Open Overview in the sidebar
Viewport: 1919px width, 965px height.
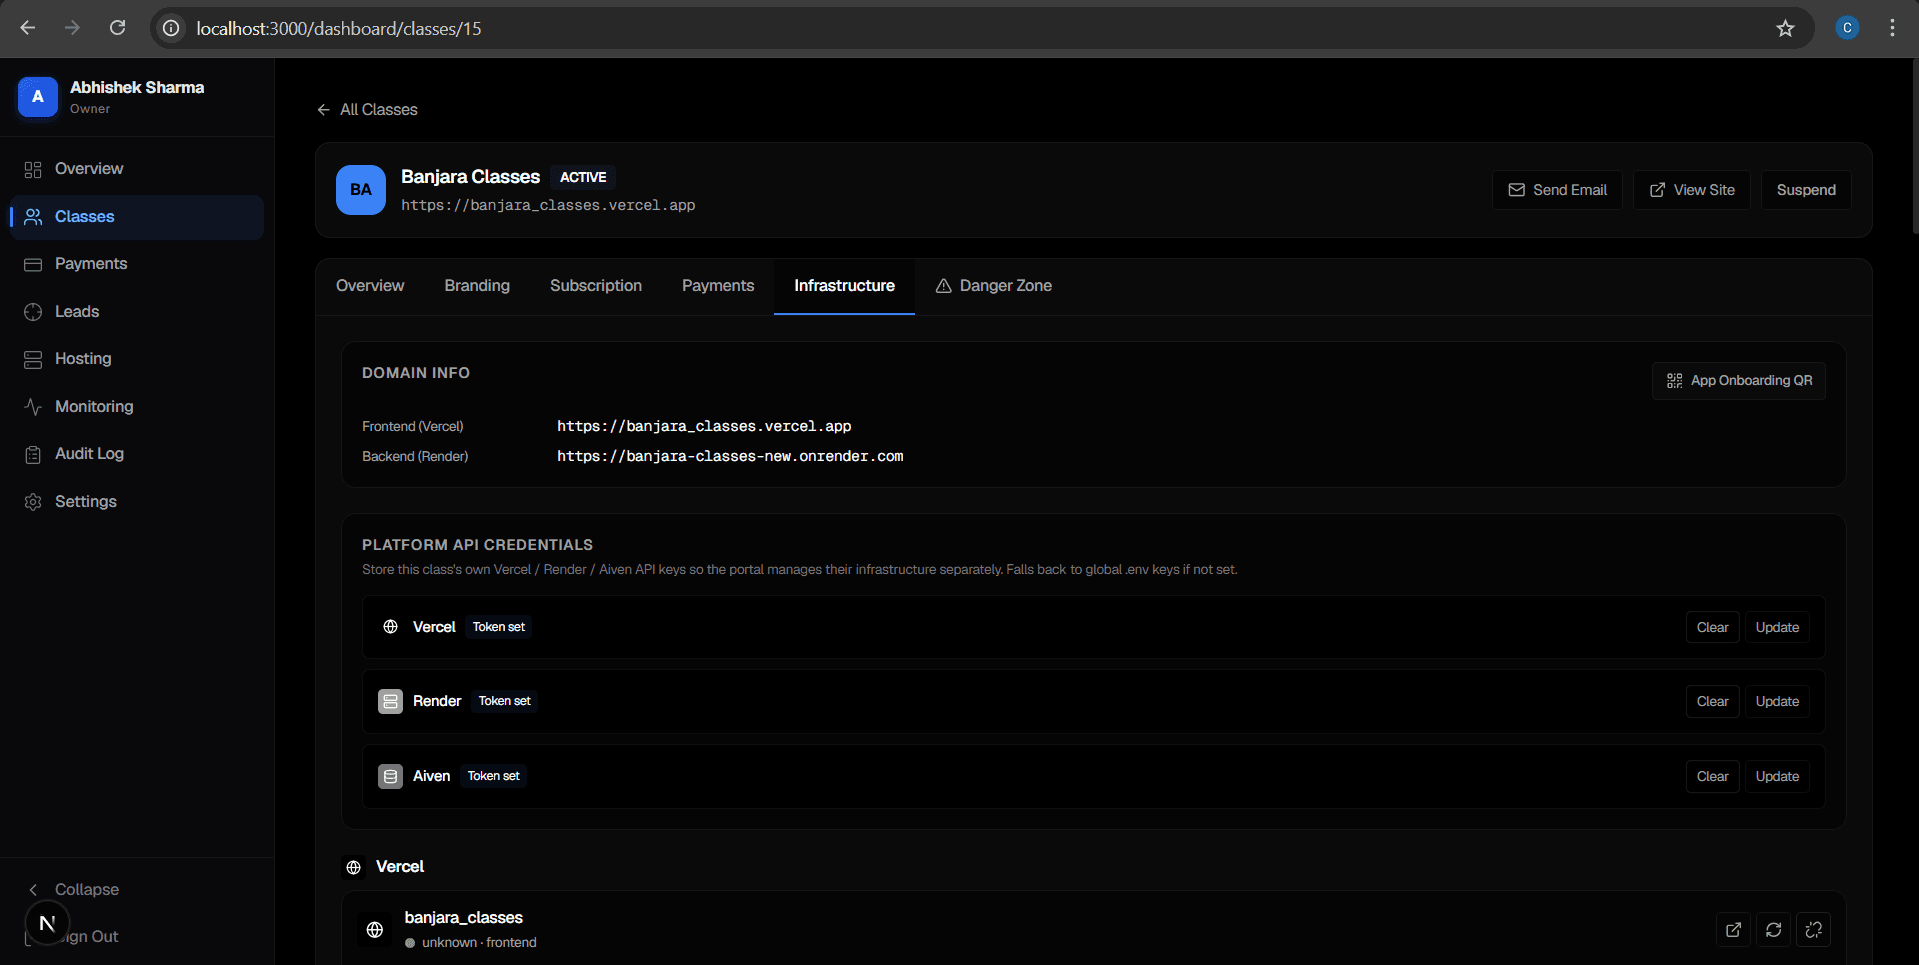click(x=137, y=169)
